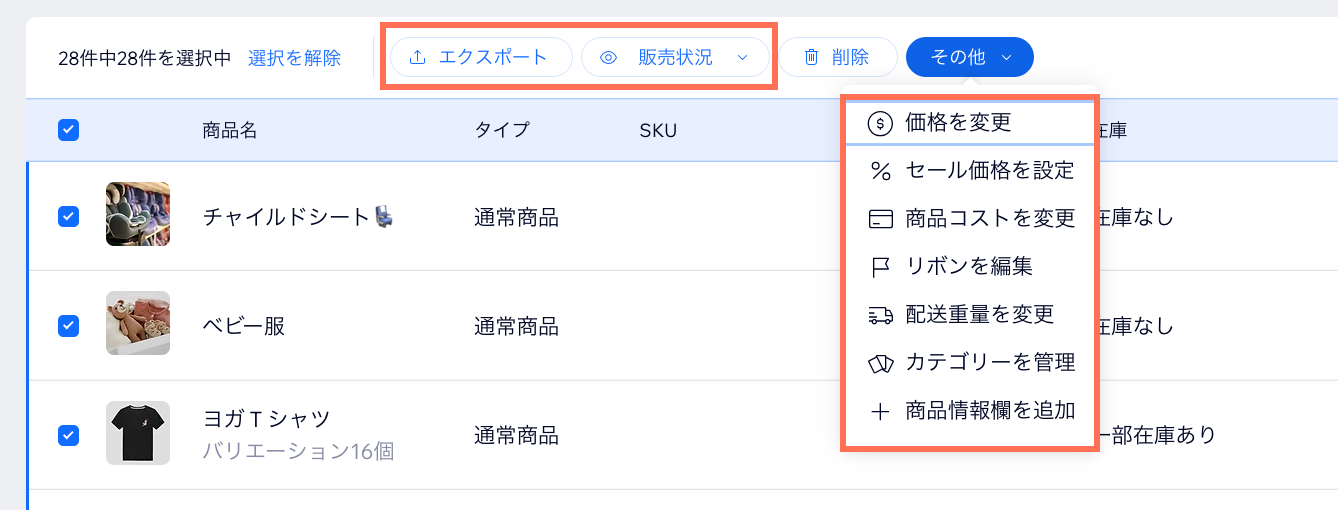
Task: Click the card icon for 商品コストを変更
Action: point(880,218)
